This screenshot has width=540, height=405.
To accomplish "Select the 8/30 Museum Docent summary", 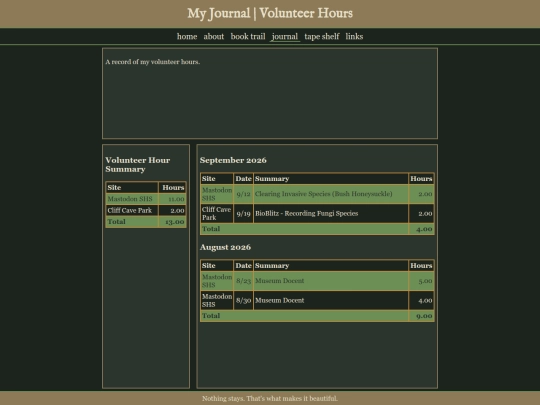I will coord(331,300).
